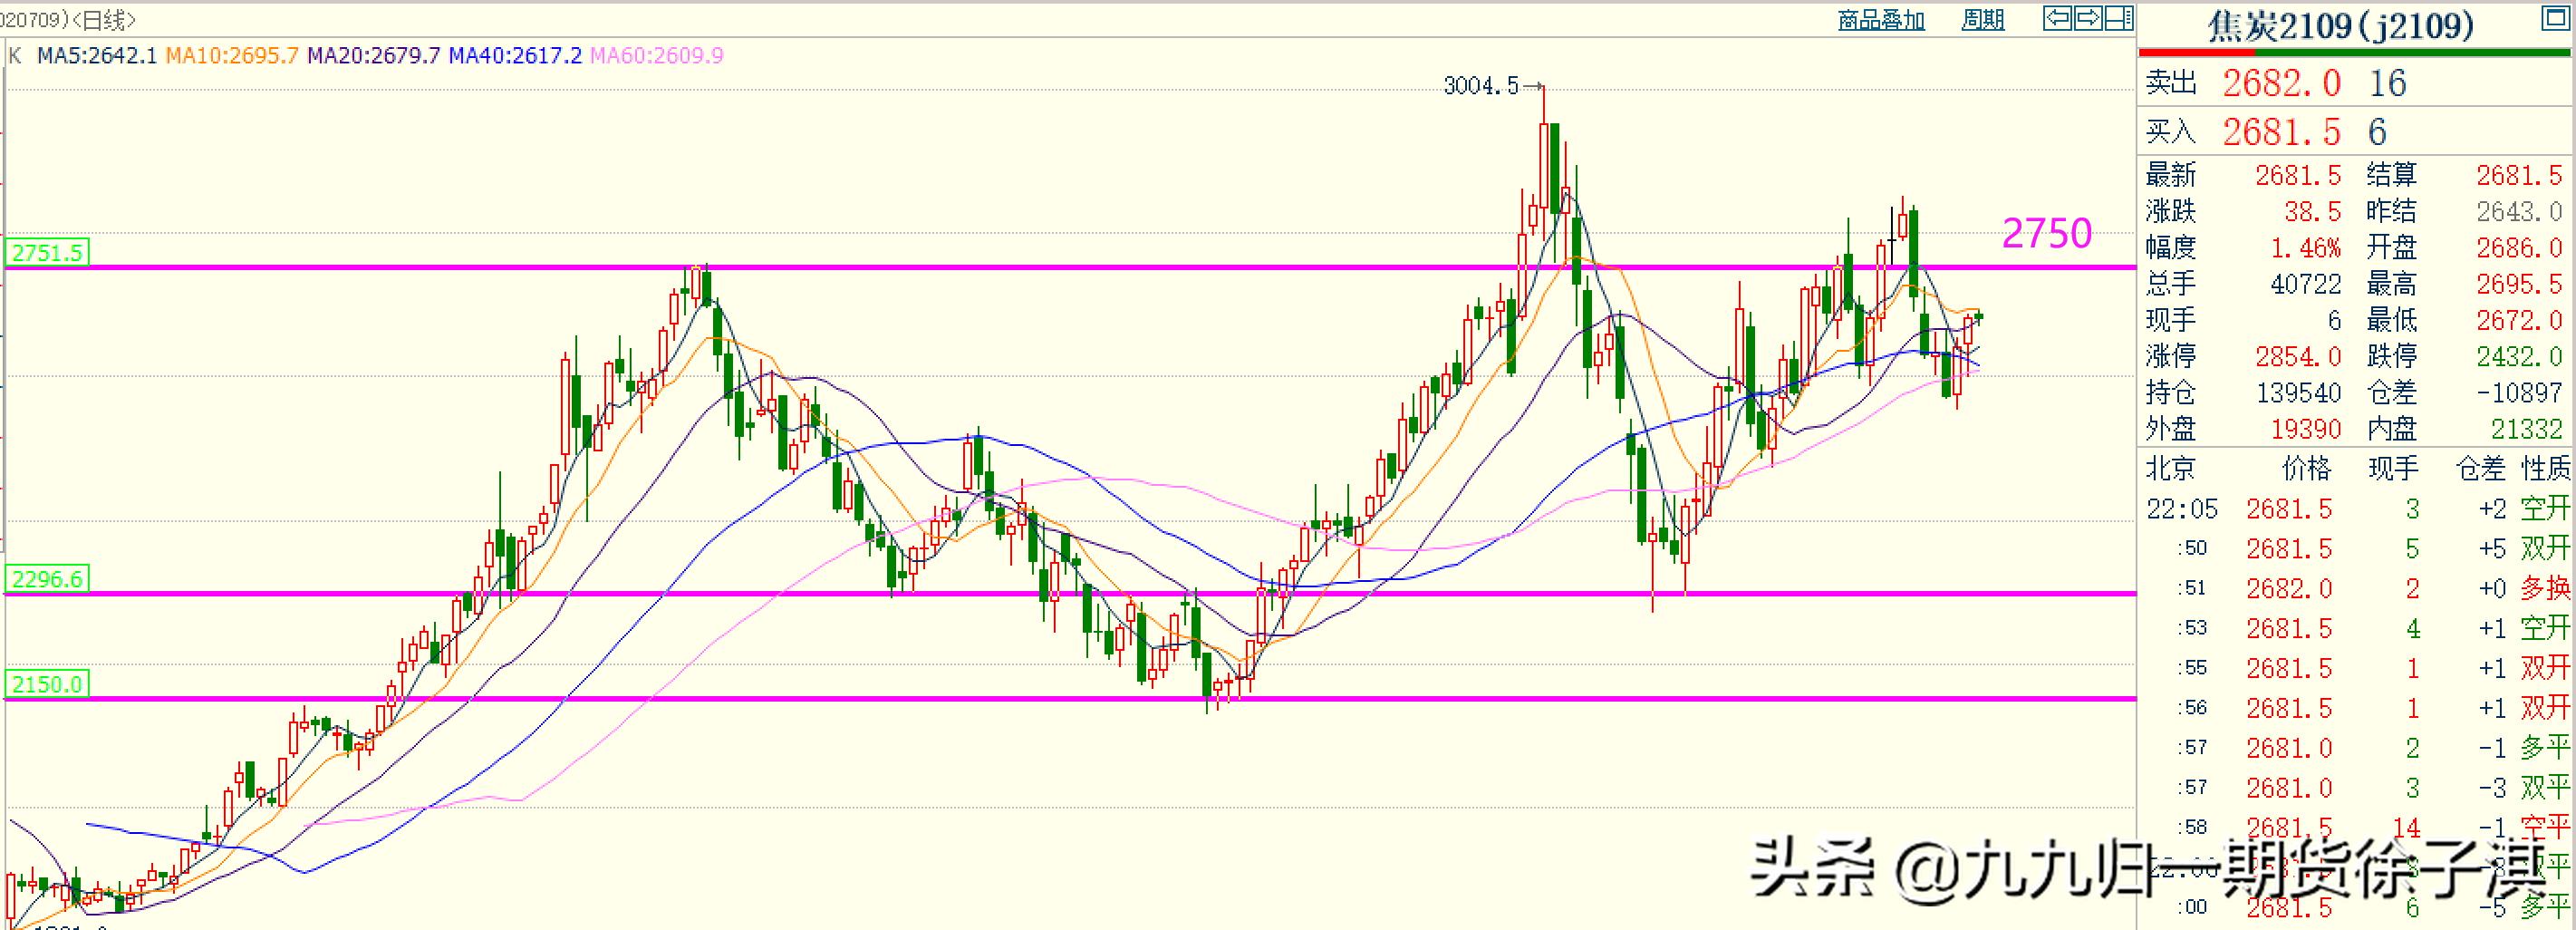
Task: Select the :57 tick row marked 多平
Action: pyautogui.click(x=2356, y=748)
